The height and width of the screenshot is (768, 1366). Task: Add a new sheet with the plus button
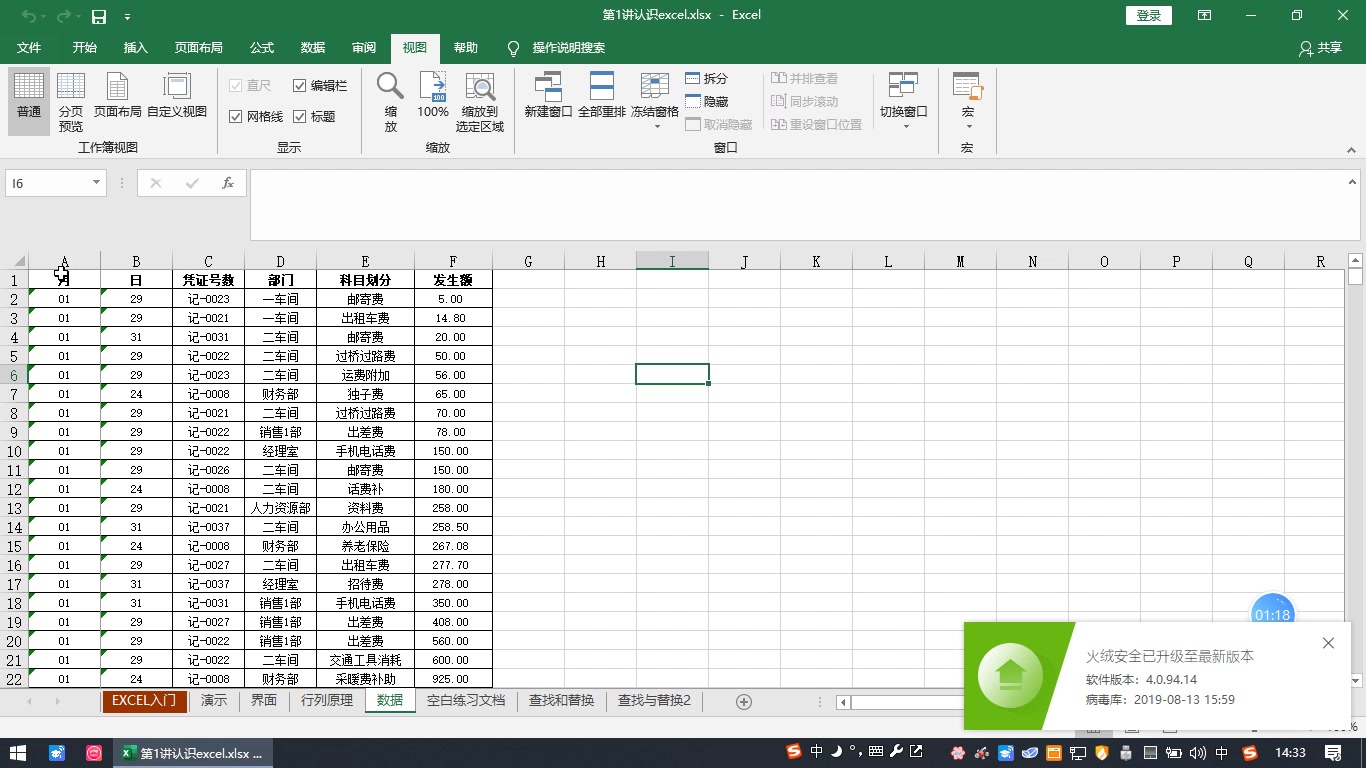[744, 701]
